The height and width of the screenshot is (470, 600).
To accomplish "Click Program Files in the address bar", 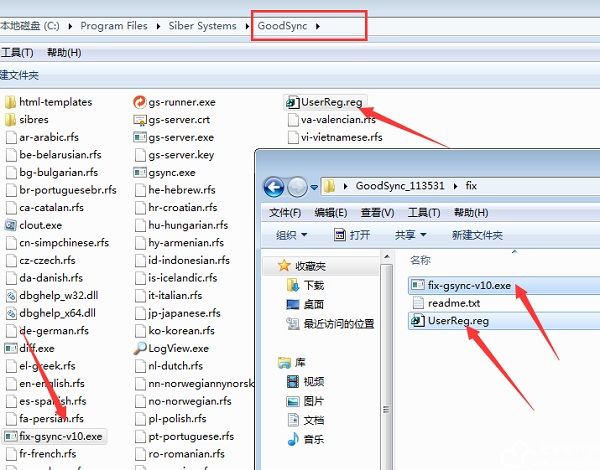I will pos(114,26).
